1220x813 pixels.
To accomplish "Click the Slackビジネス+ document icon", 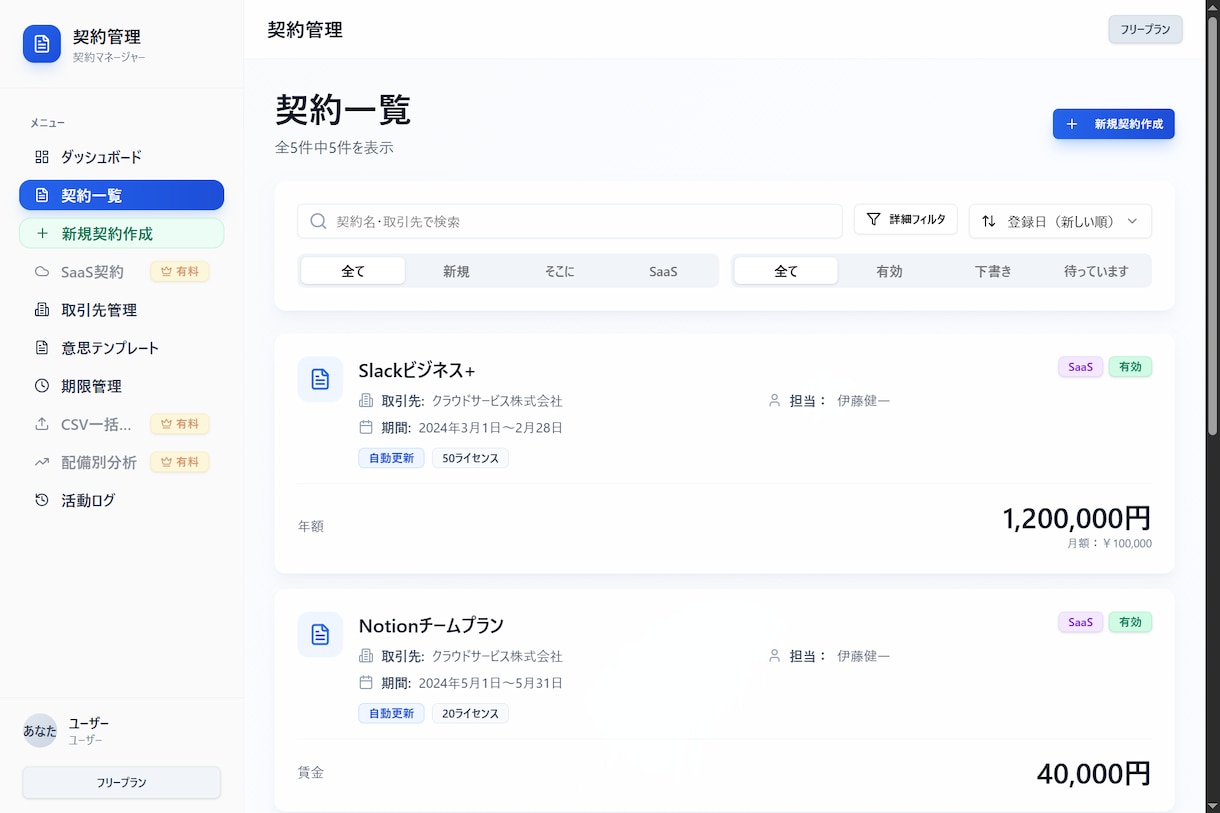I will coord(320,379).
